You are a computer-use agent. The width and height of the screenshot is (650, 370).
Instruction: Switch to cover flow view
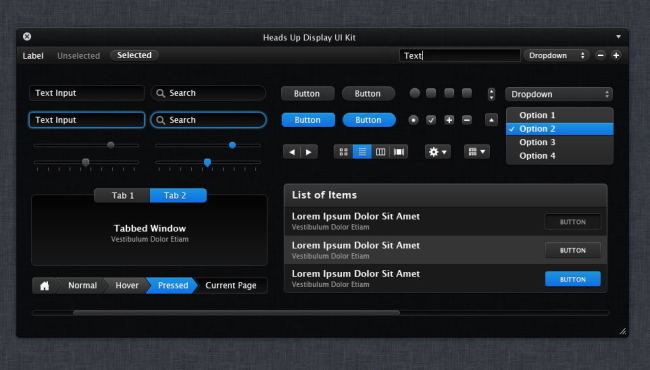point(399,152)
